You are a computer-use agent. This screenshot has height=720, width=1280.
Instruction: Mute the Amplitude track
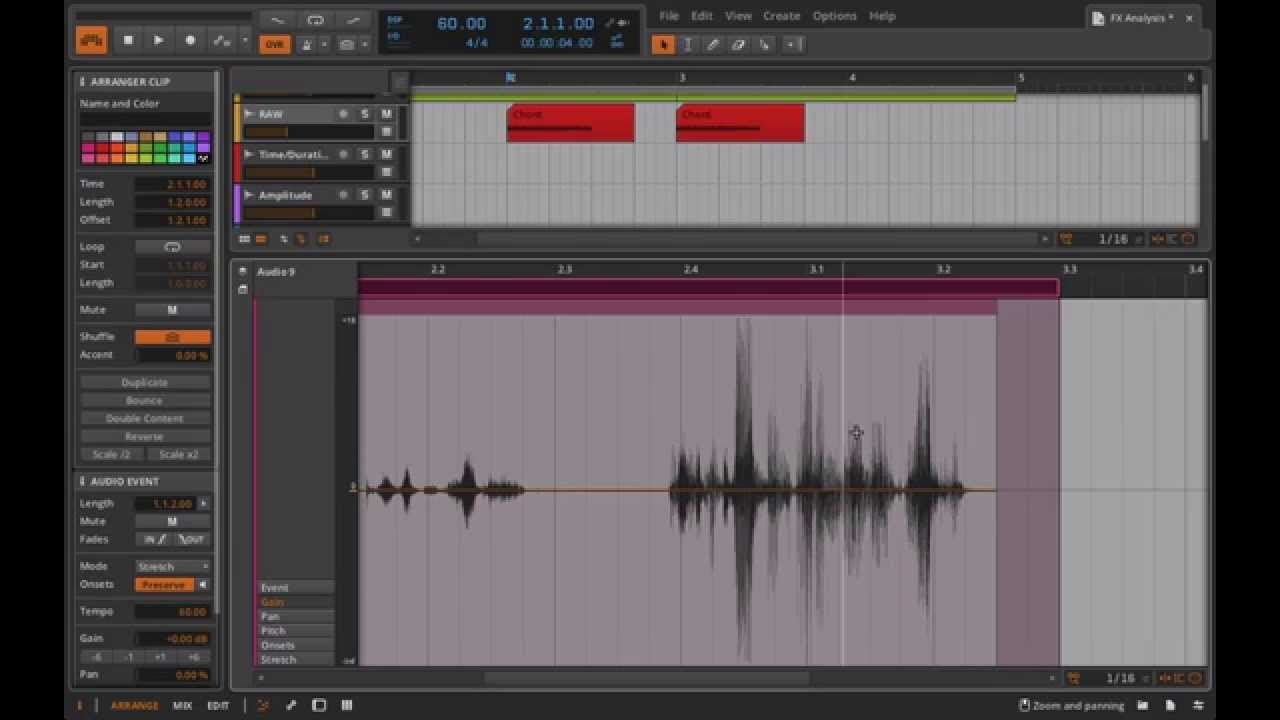tap(386, 195)
